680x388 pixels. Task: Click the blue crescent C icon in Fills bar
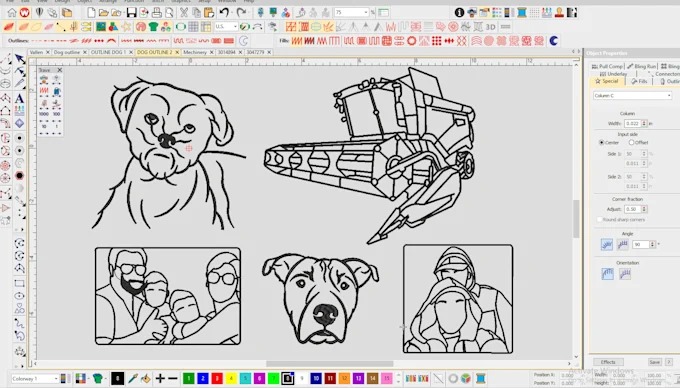tap(554, 41)
